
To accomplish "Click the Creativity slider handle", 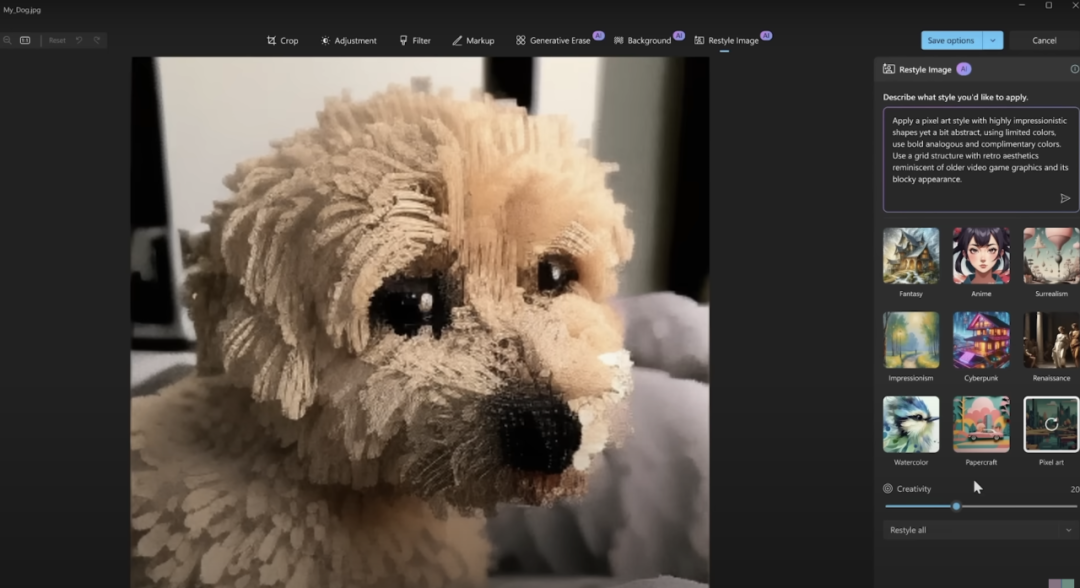I will pyautogui.click(x=956, y=506).
